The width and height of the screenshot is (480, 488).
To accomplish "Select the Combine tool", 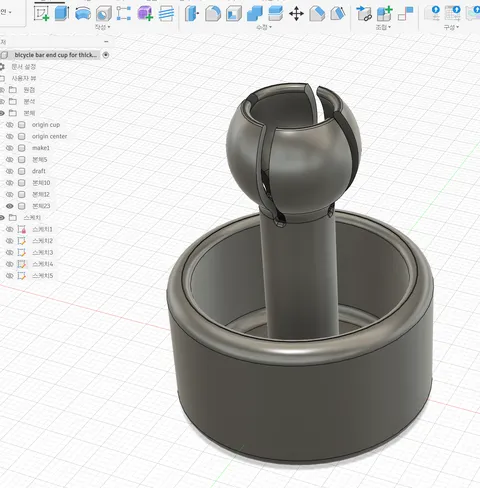I will (x=255, y=14).
